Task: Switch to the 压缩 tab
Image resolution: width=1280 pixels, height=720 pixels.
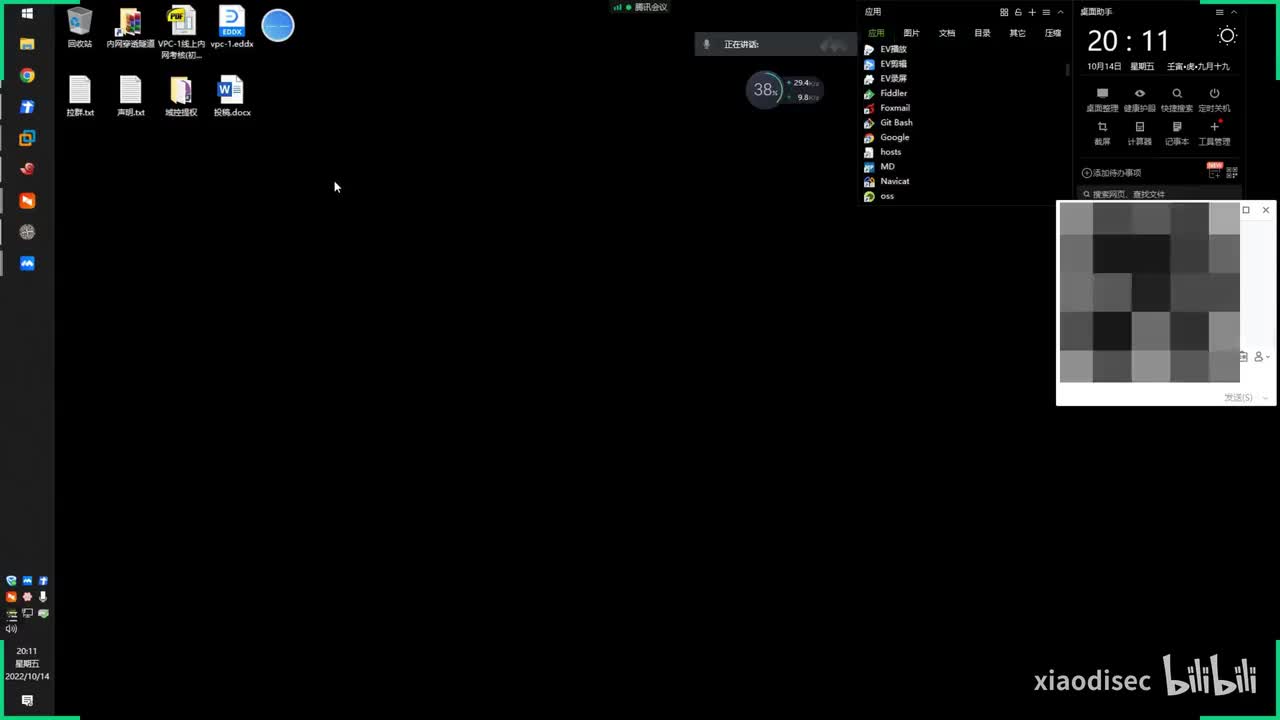Action: (x=1053, y=33)
